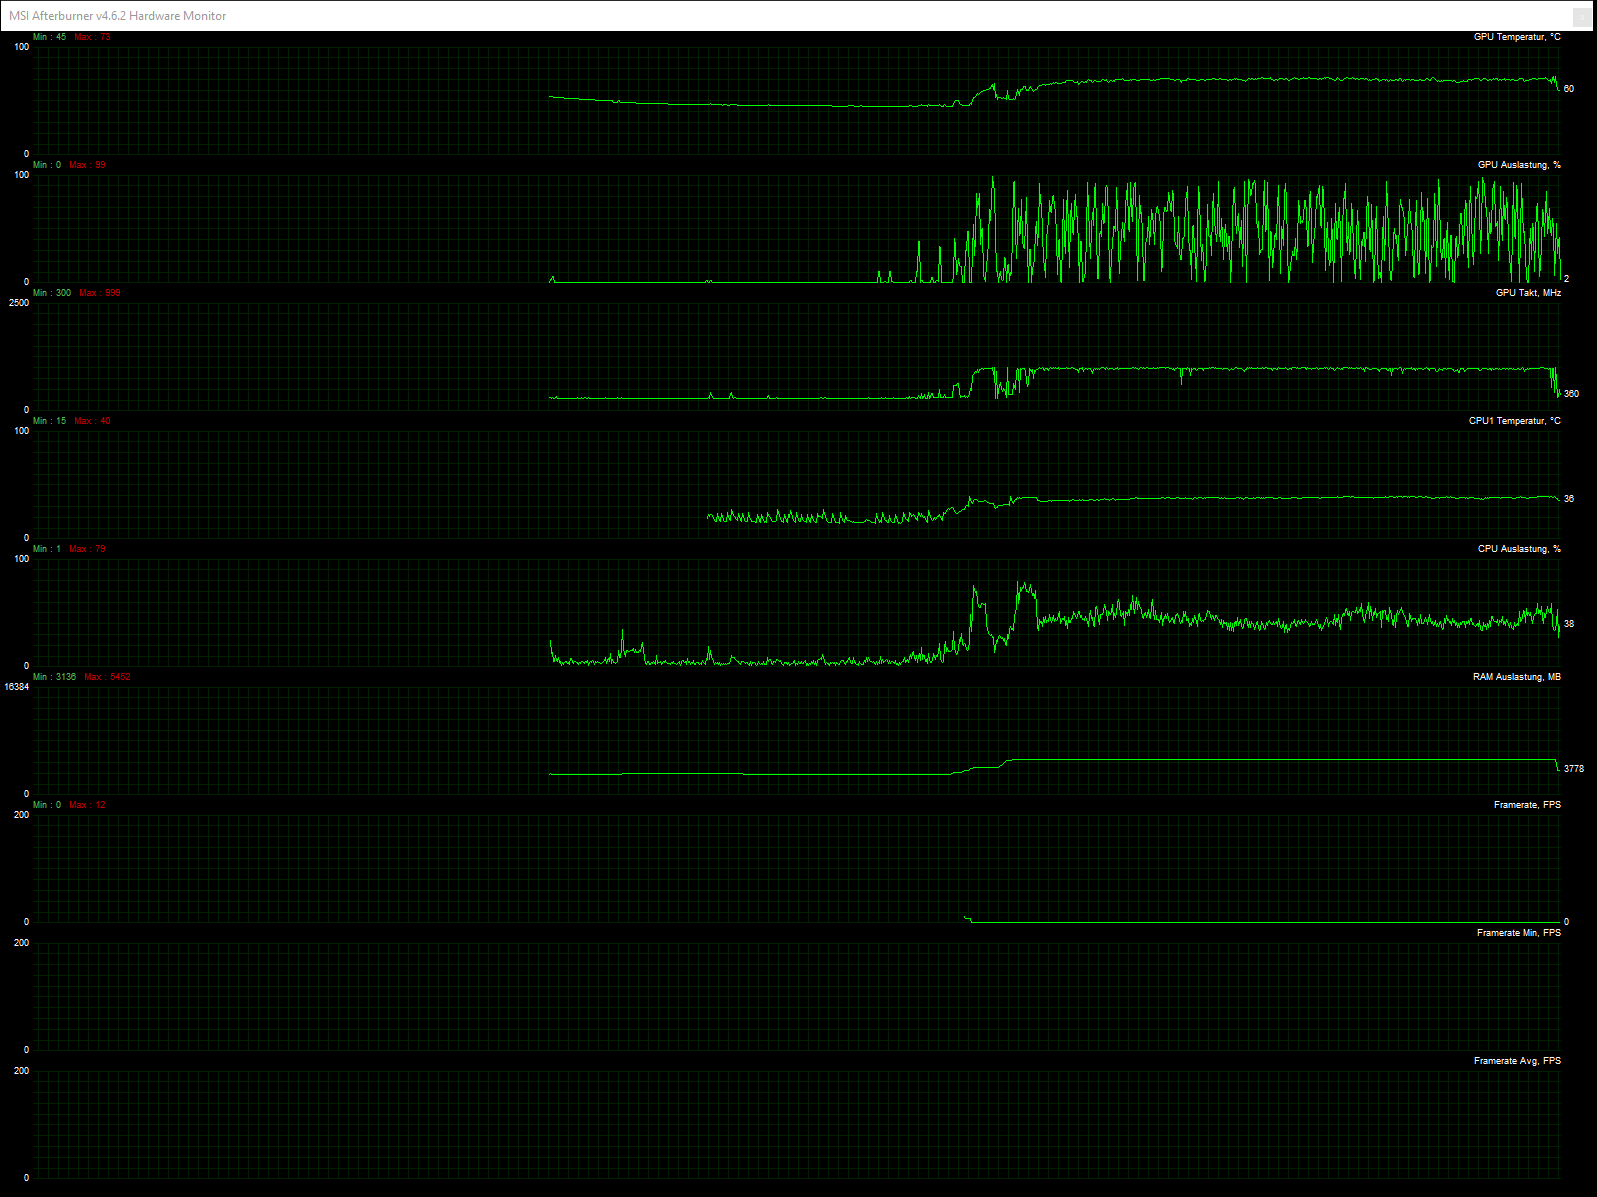Click the 2500 axis label of GPU Takt
Screen dimensions: 1597x1197
(x=19, y=303)
